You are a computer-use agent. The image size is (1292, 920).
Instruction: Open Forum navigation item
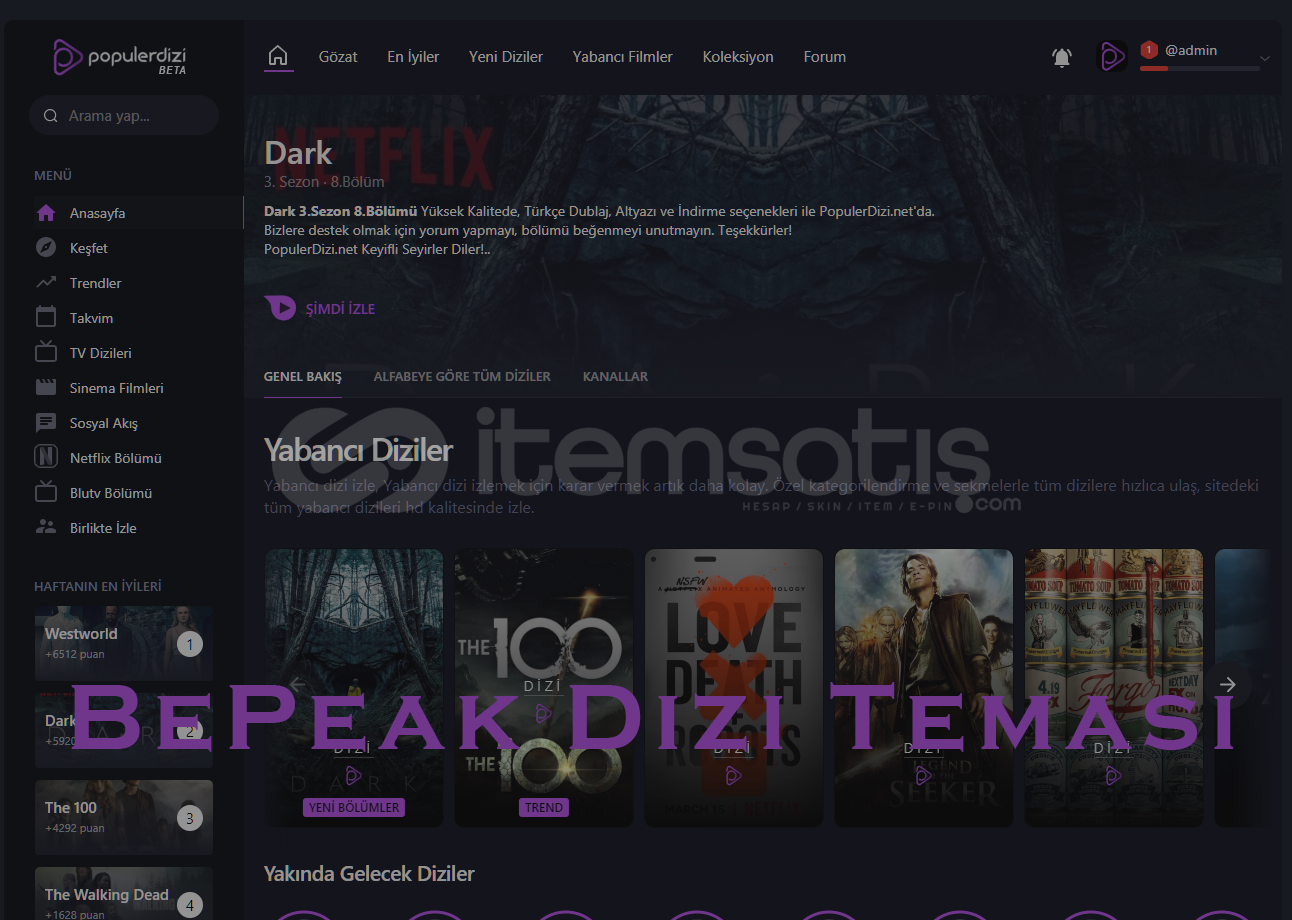(825, 57)
